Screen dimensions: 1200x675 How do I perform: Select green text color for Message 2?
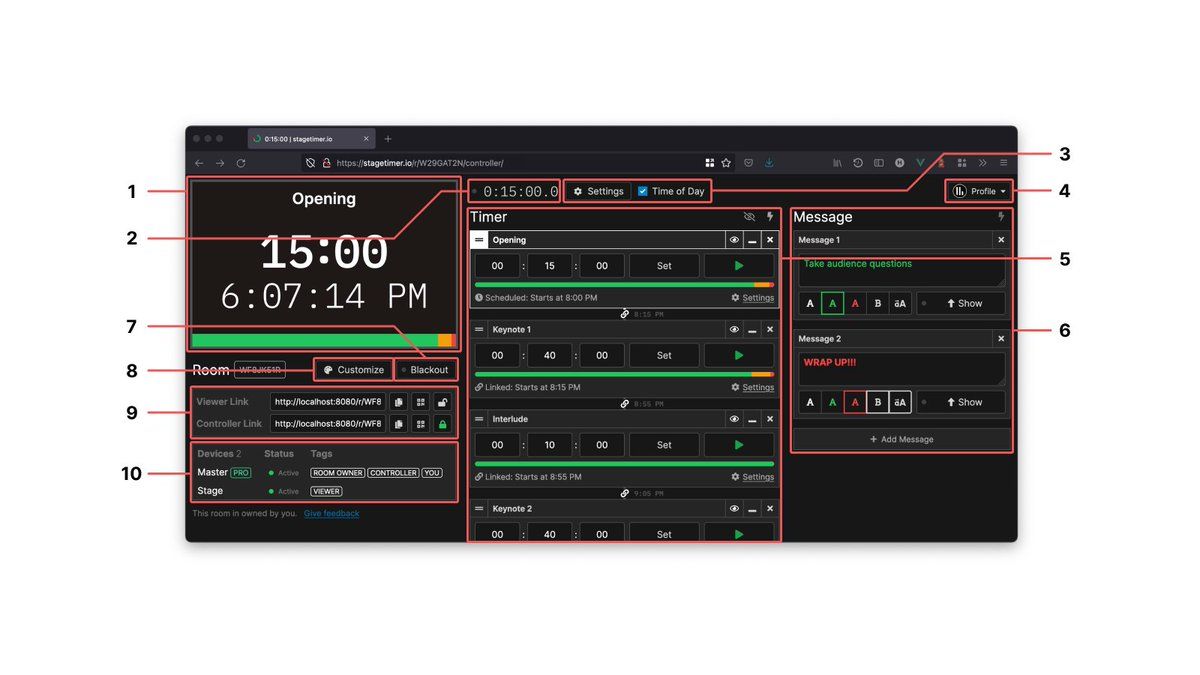pyautogui.click(x=832, y=402)
